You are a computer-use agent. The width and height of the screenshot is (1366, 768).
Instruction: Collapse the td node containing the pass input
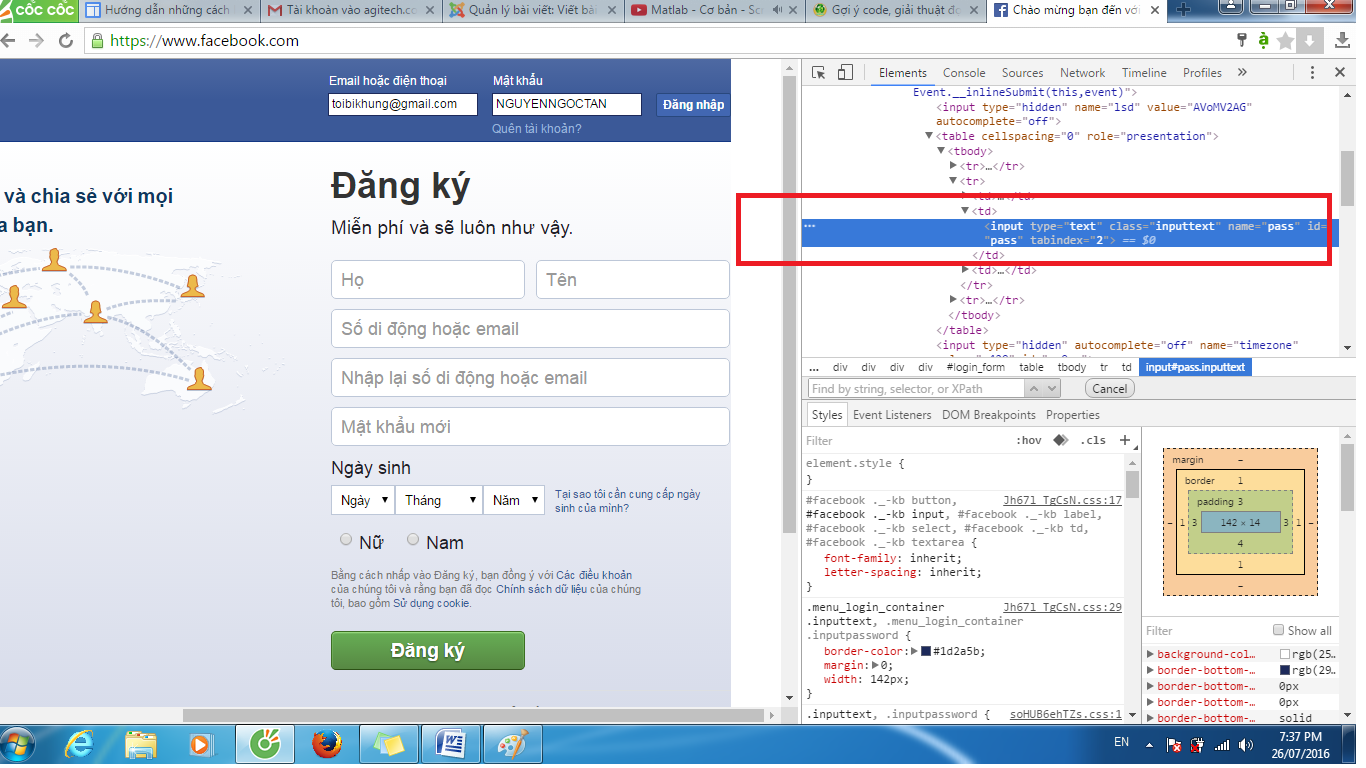coord(965,211)
